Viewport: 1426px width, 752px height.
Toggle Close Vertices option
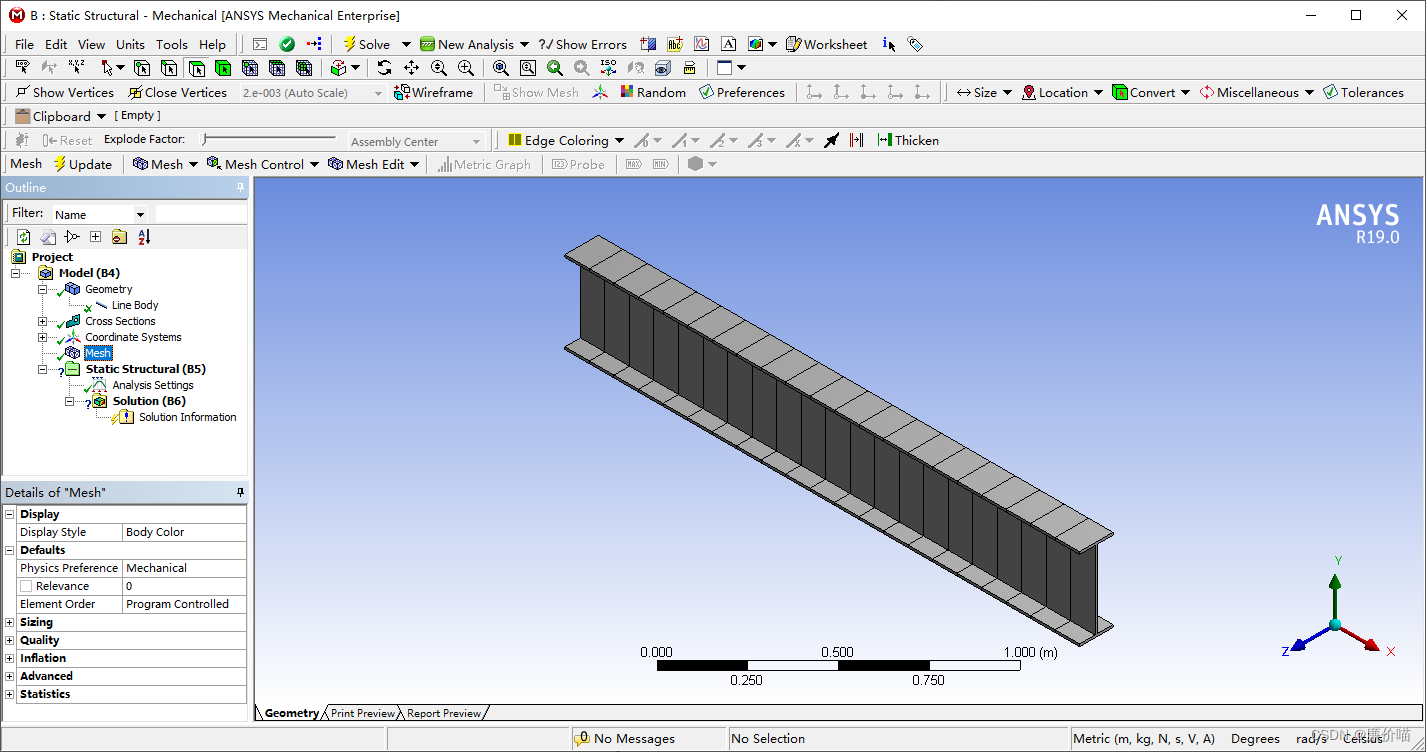[x=178, y=92]
